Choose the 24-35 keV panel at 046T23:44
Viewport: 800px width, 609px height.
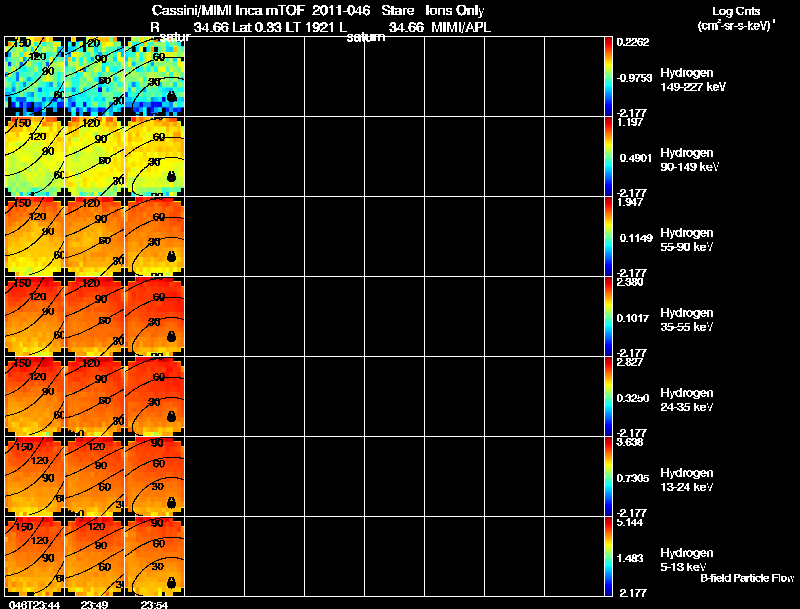(x=35, y=397)
